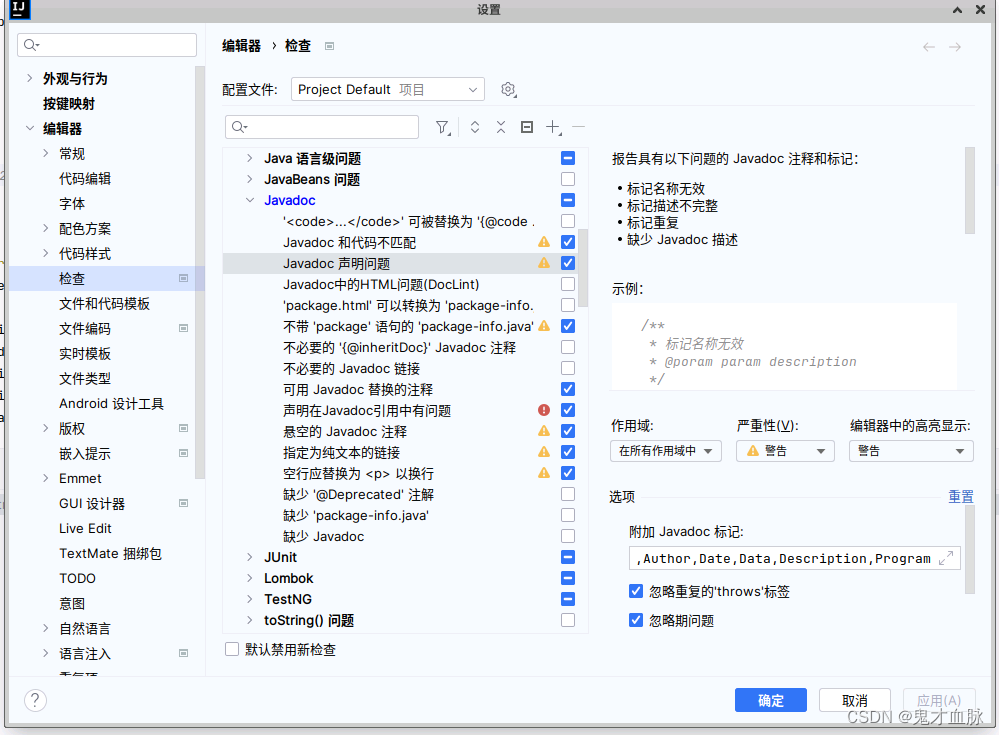Click the 重置 link in options
Screen dimensions: 999x735
tap(961, 496)
